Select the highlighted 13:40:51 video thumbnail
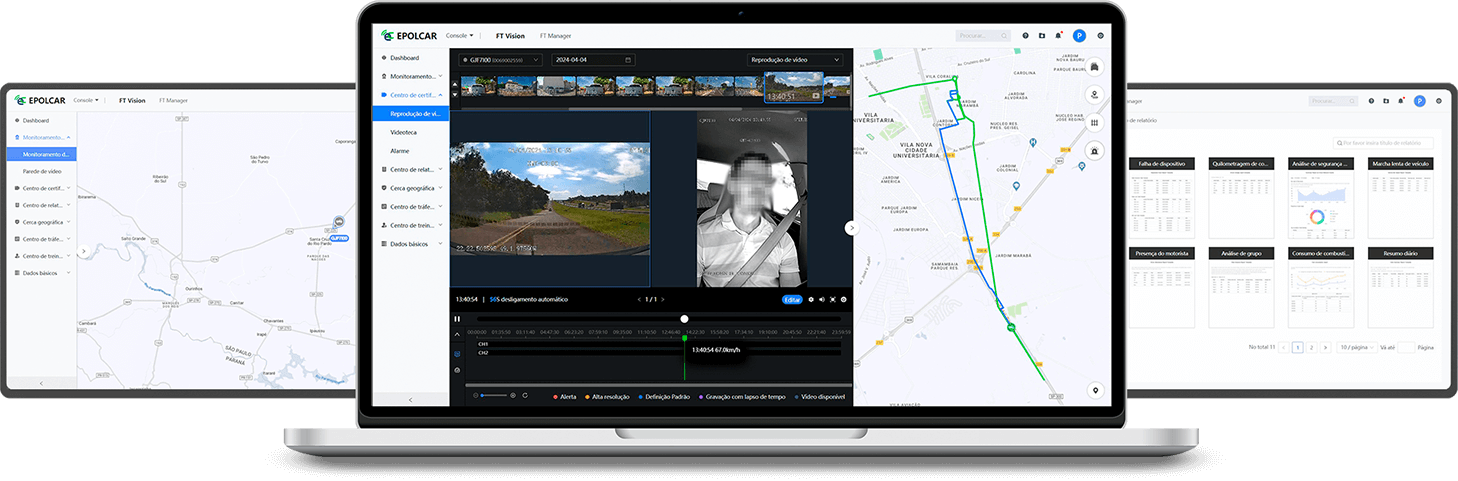 click(793, 86)
